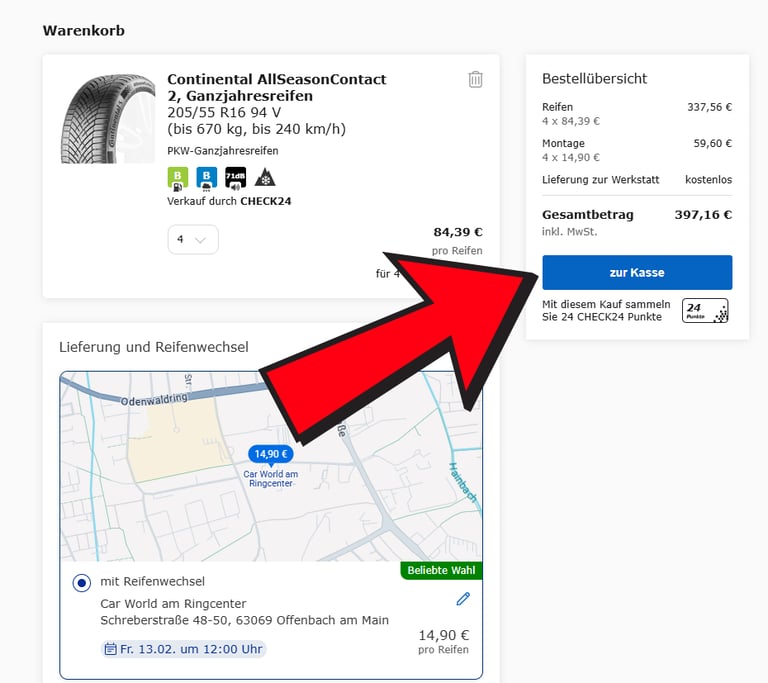Click the address 'Schreberstraße 48-50, 63069 Offenbach am Main'

pyautogui.click(x=244, y=620)
